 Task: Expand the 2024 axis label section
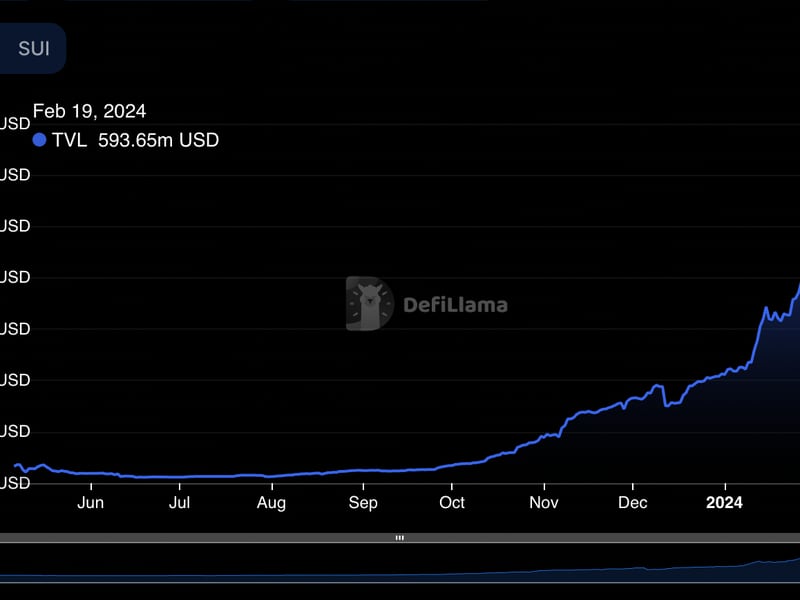click(x=724, y=503)
